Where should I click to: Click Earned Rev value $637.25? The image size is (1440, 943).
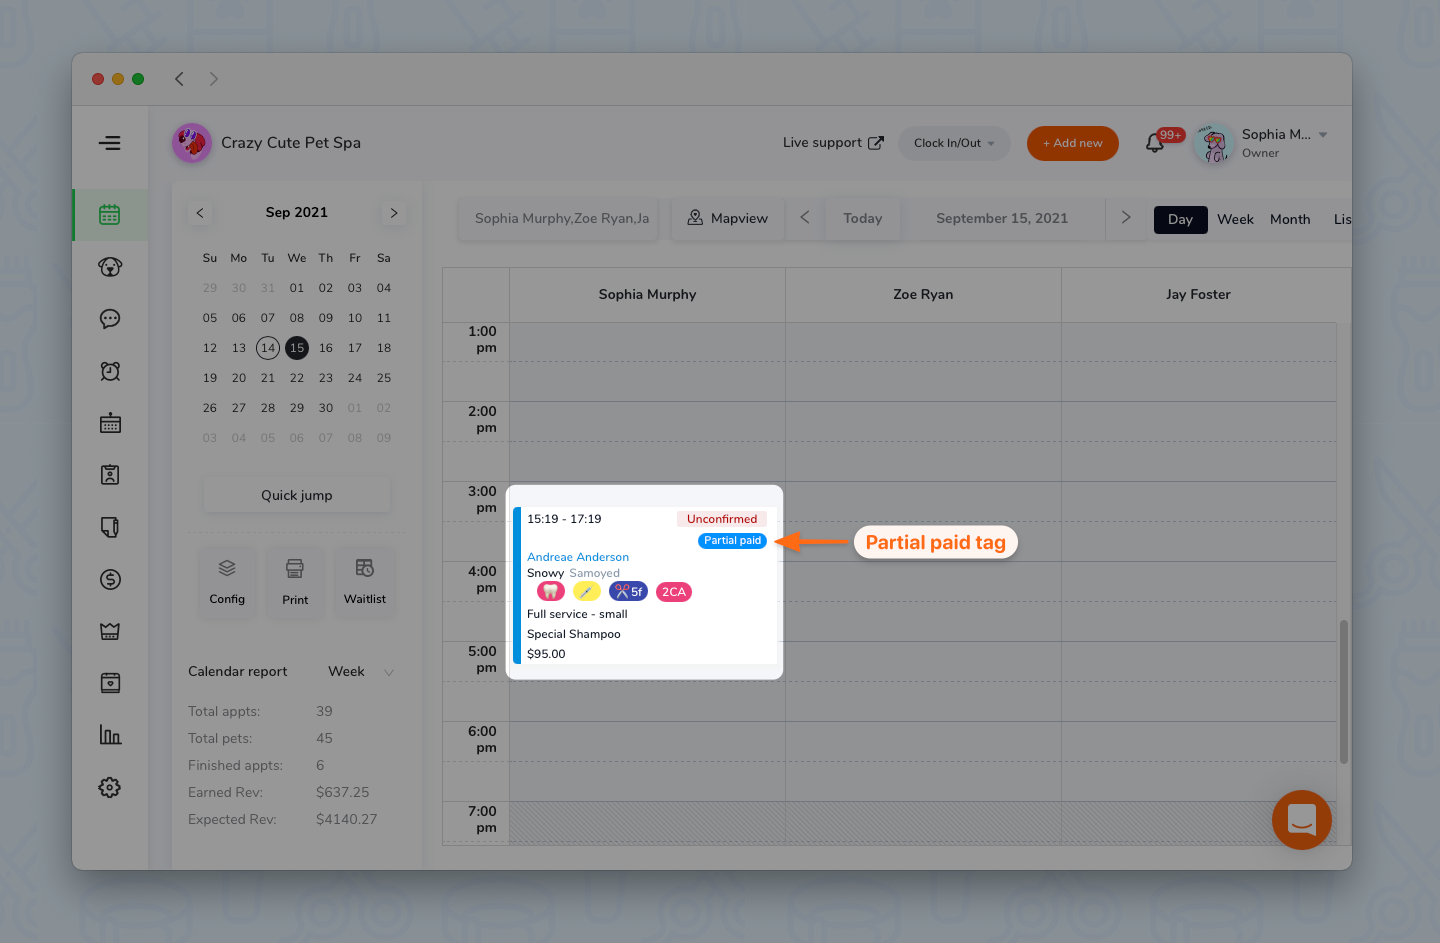coord(342,793)
